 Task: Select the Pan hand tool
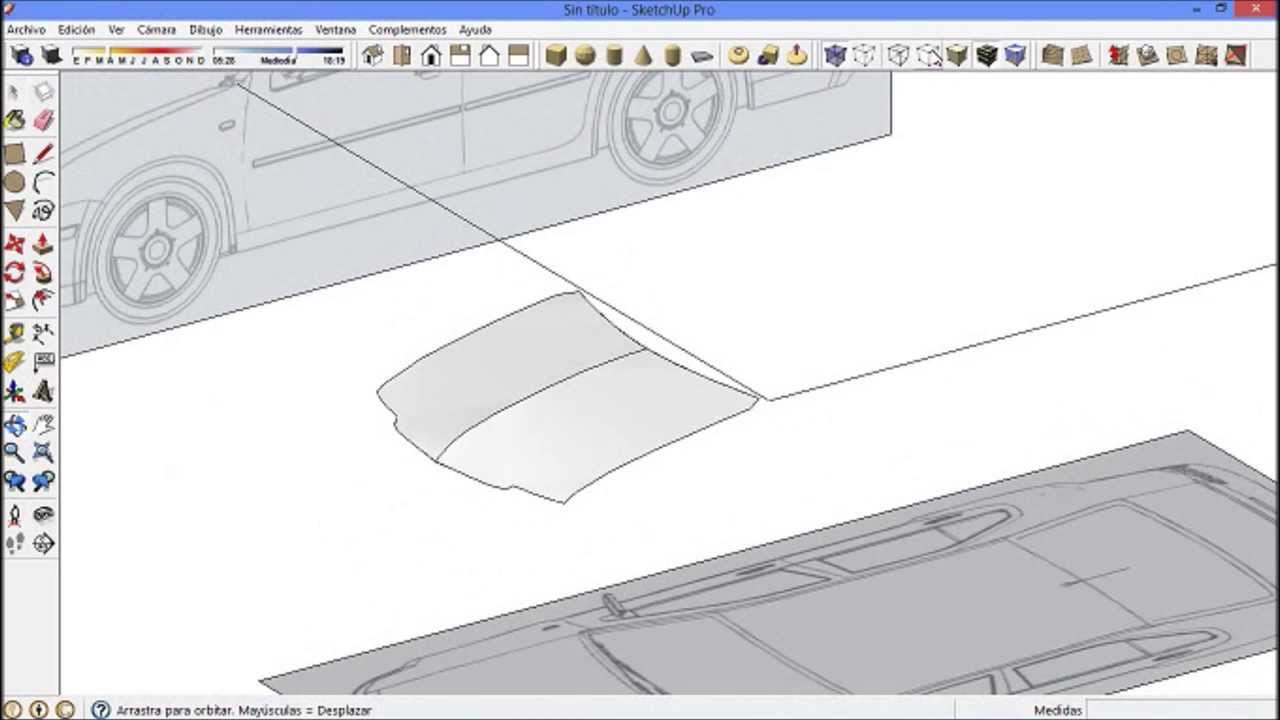coord(43,425)
